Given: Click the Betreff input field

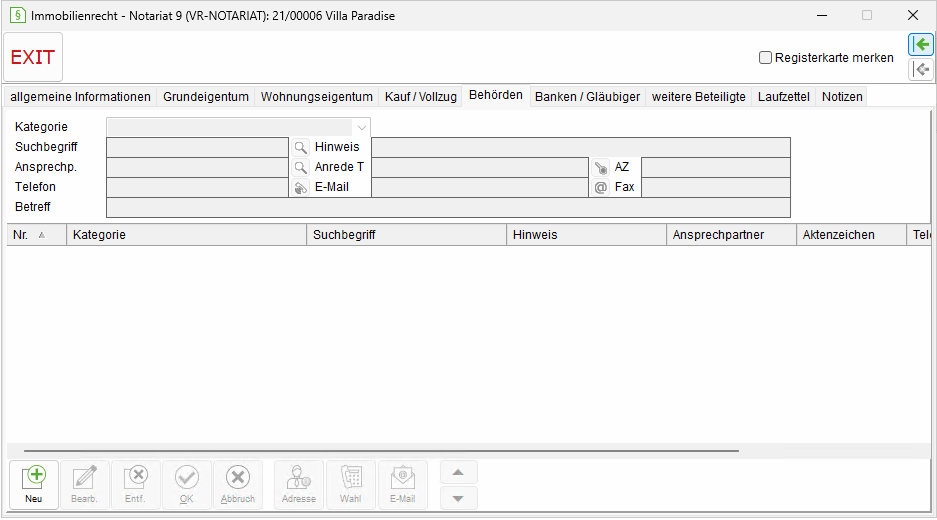Looking at the screenshot, I should (x=448, y=207).
